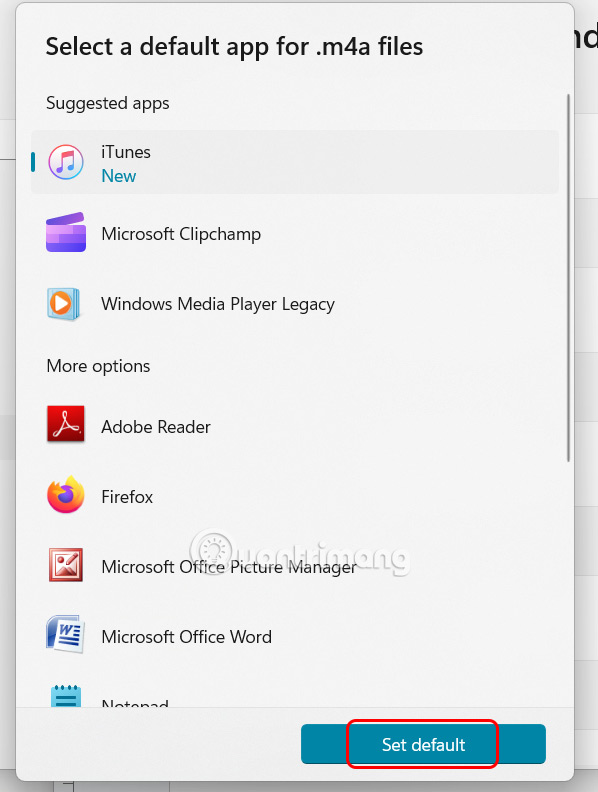Screen dimensions: 598x792
Task: Click the dialog's vertical scrollbar
Action: pos(568,278)
